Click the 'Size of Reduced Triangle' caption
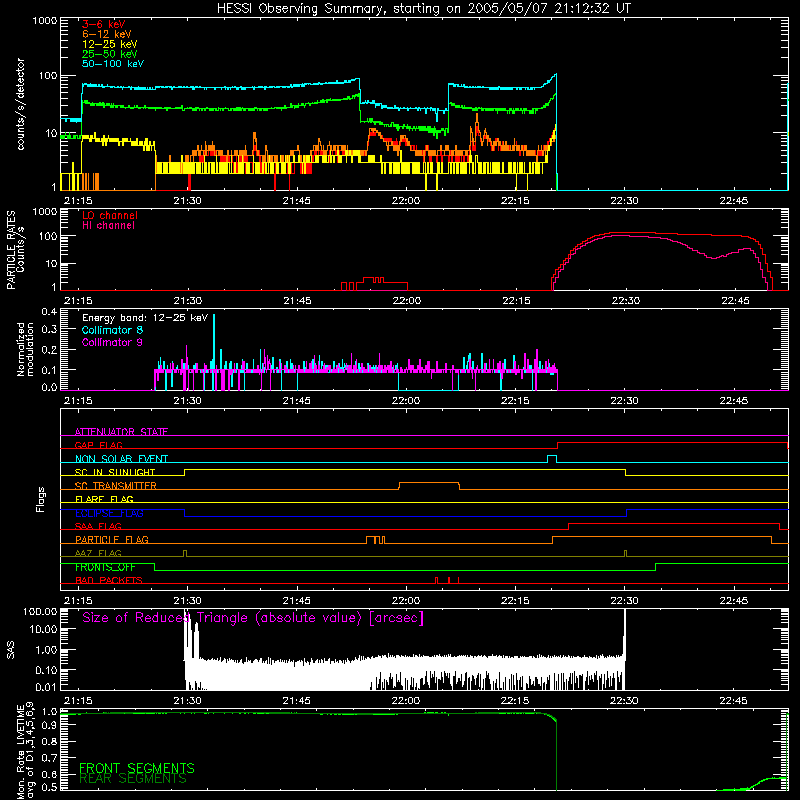 [253, 618]
